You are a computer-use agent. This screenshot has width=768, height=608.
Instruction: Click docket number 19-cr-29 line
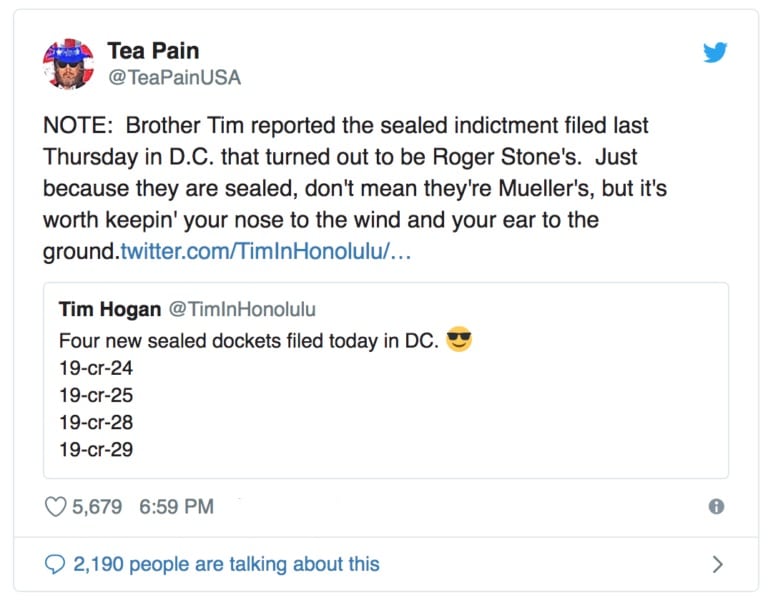96,449
